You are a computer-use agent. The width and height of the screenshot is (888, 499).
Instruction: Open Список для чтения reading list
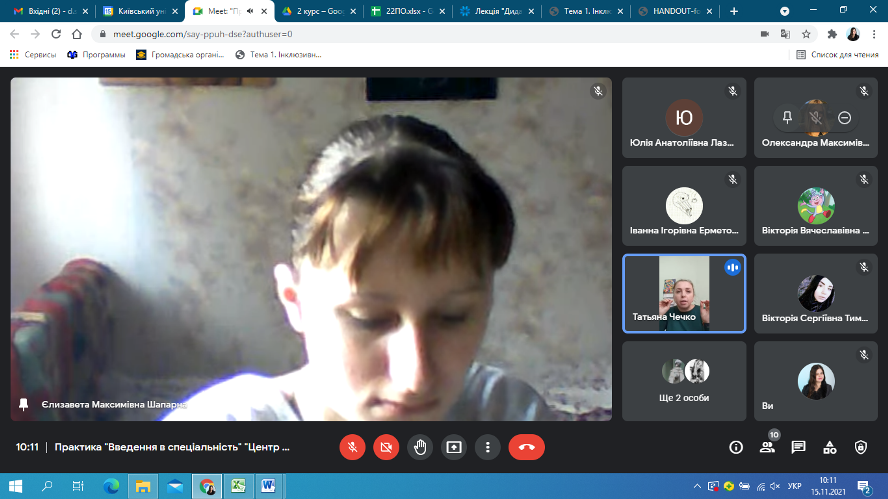pyautogui.click(x=837, y=54)
